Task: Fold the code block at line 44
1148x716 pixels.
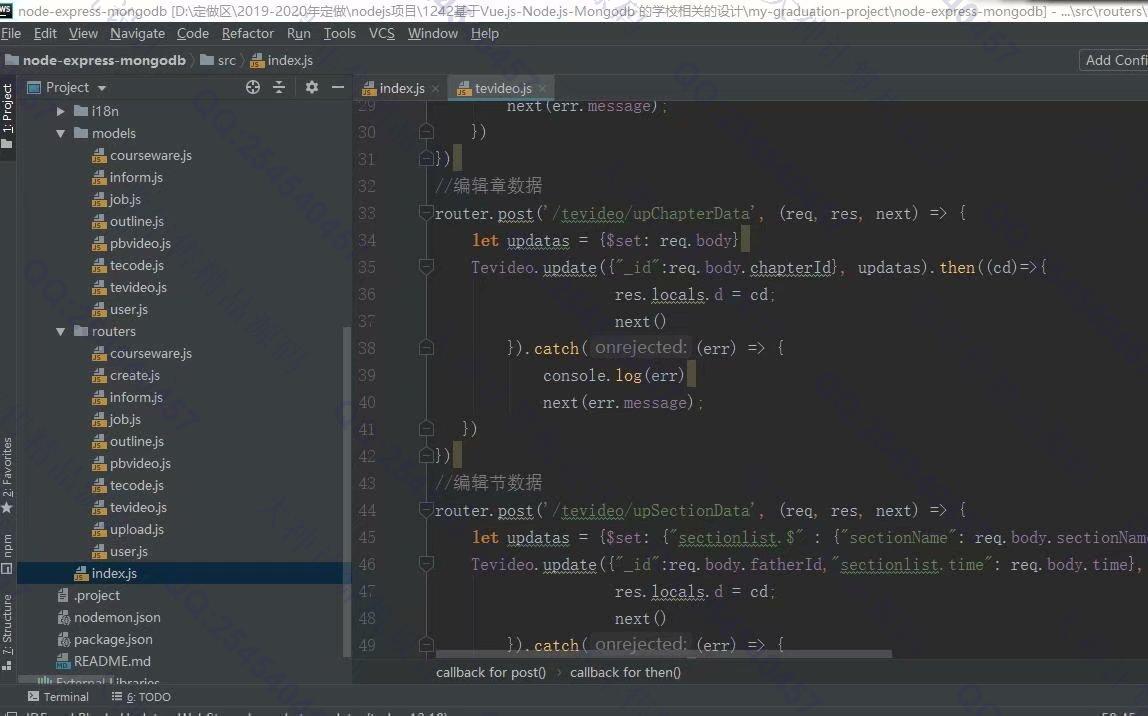Action: coord(425,510)
